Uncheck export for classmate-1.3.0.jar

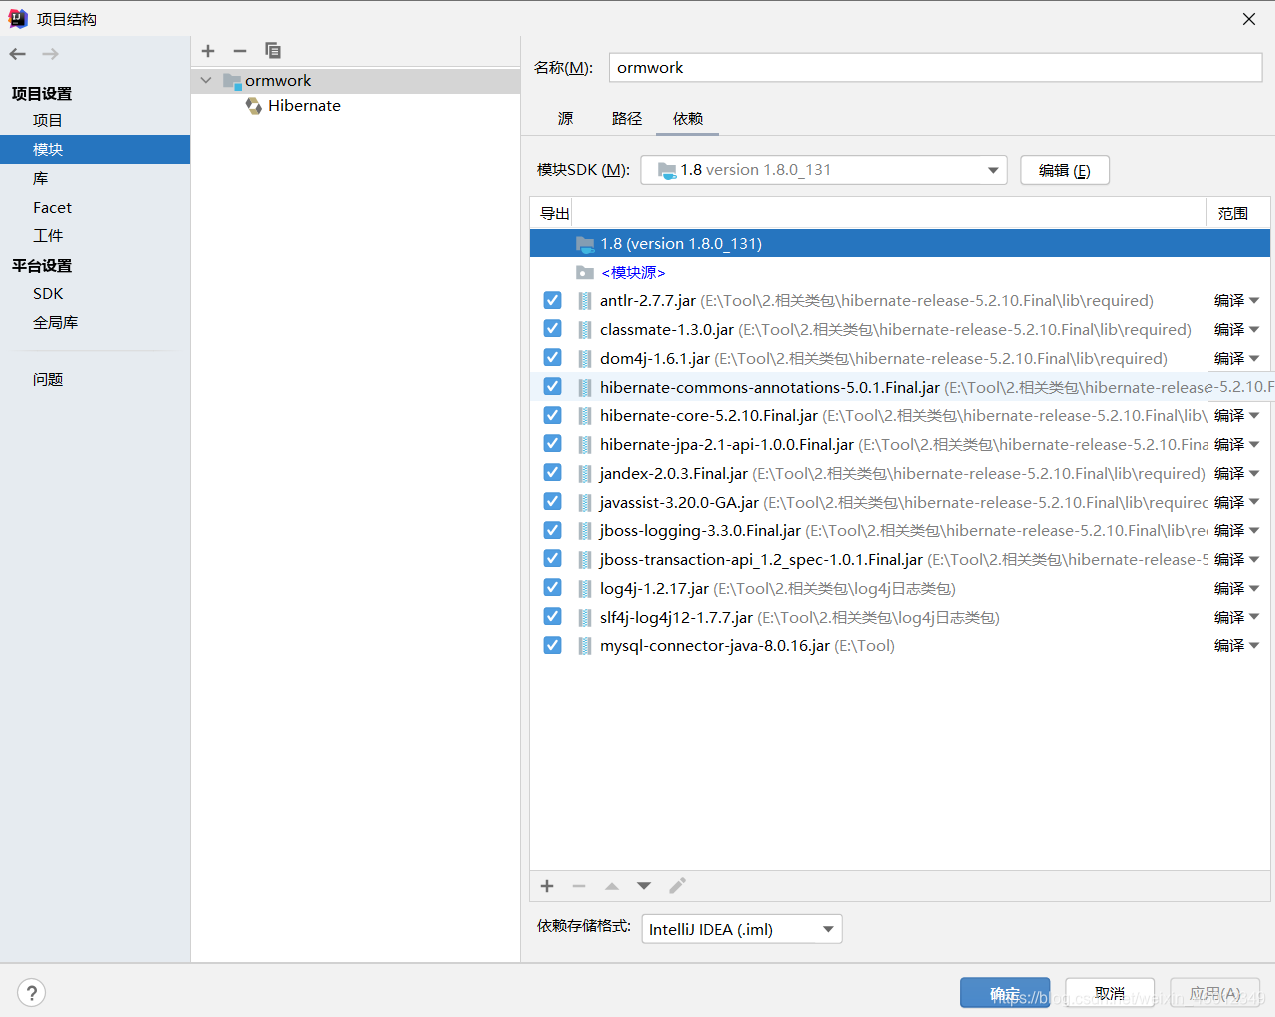coord(552,328)
